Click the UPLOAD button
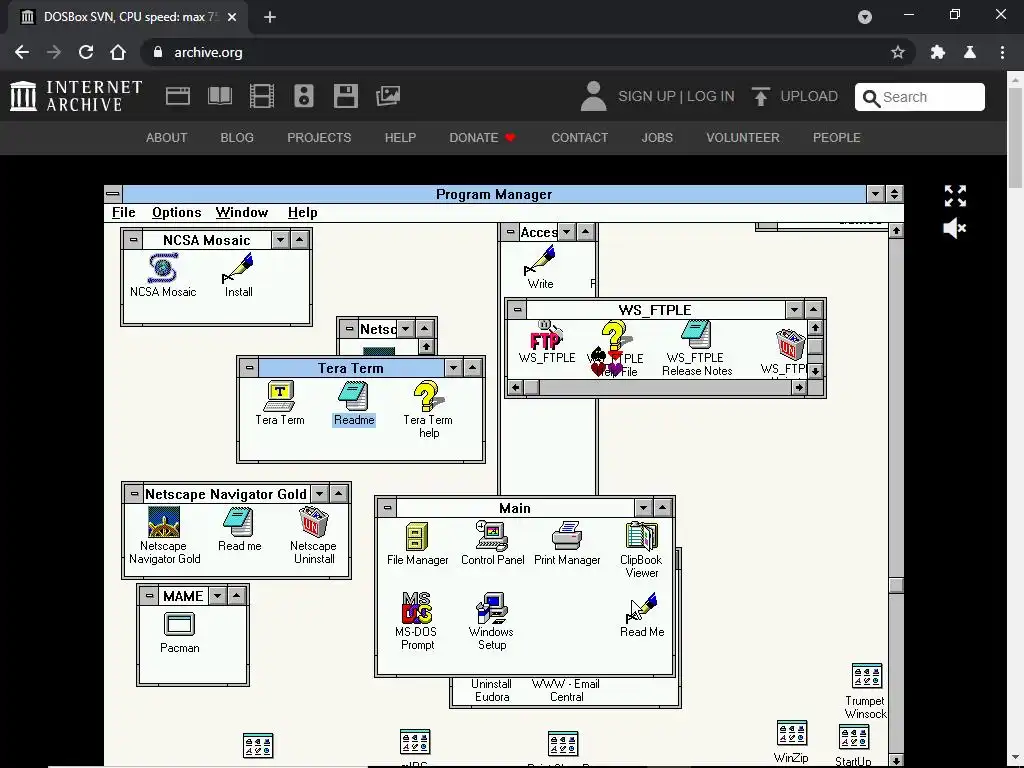1024x768 pixels. pos(795,96)
